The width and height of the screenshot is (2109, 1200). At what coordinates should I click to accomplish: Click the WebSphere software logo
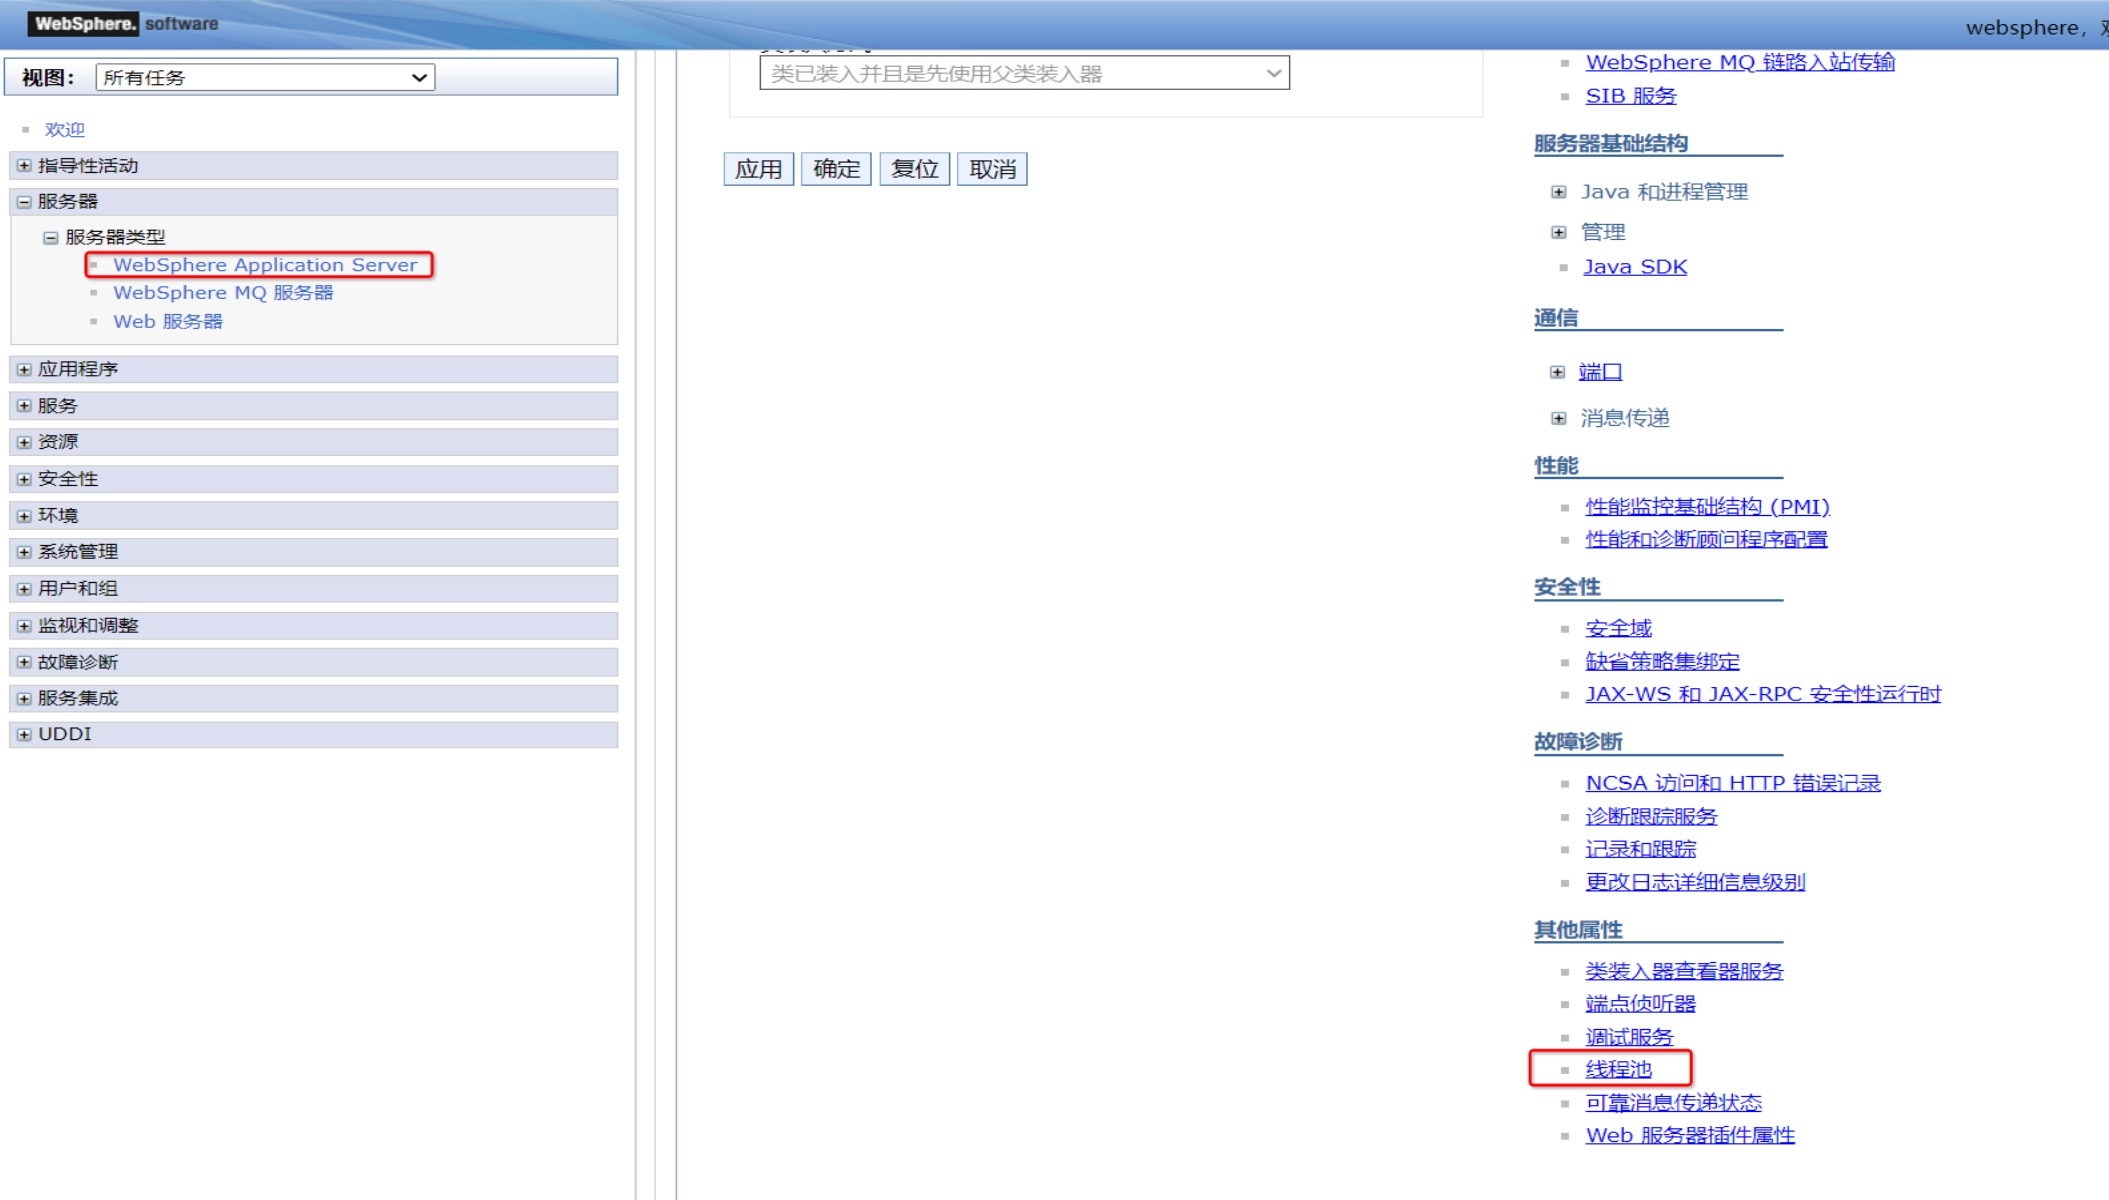click(x=123, y=24)
